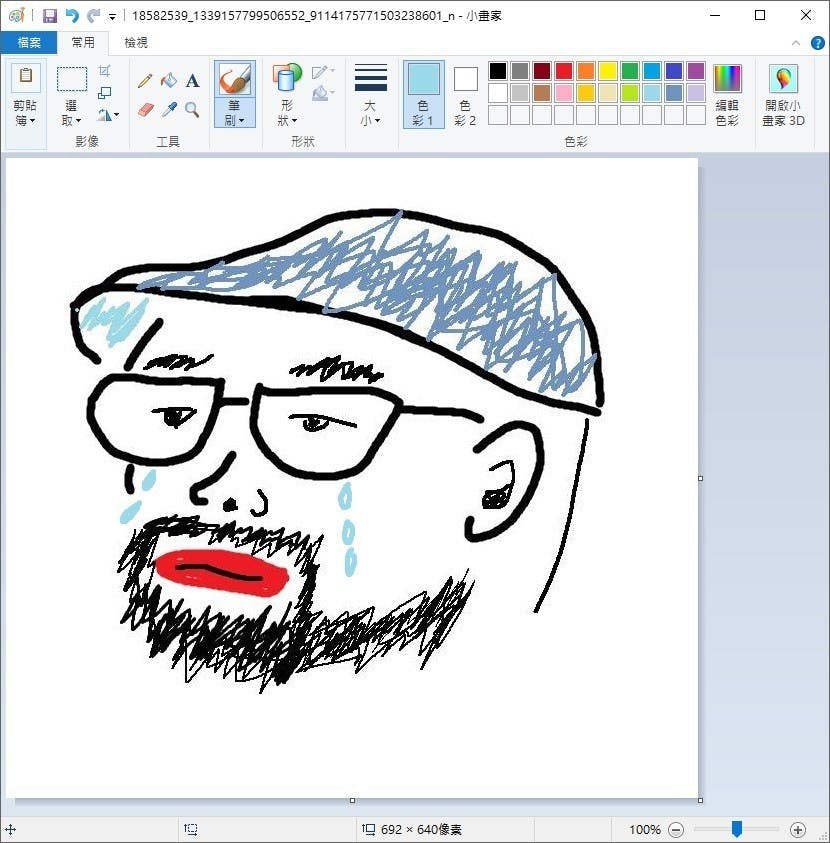Click the Crop icon
Image resolution: width=830 pixels, height=843 pixels.
pos(105,71)
